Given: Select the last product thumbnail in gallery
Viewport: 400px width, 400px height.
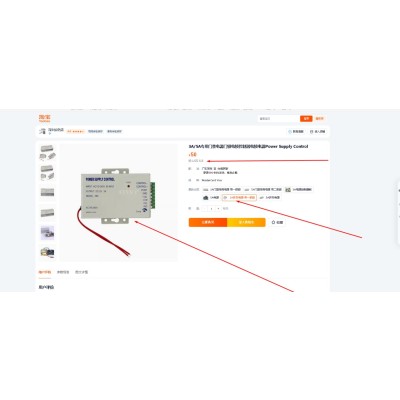Looking at the screenshot, I should click(x=47, y=252).
